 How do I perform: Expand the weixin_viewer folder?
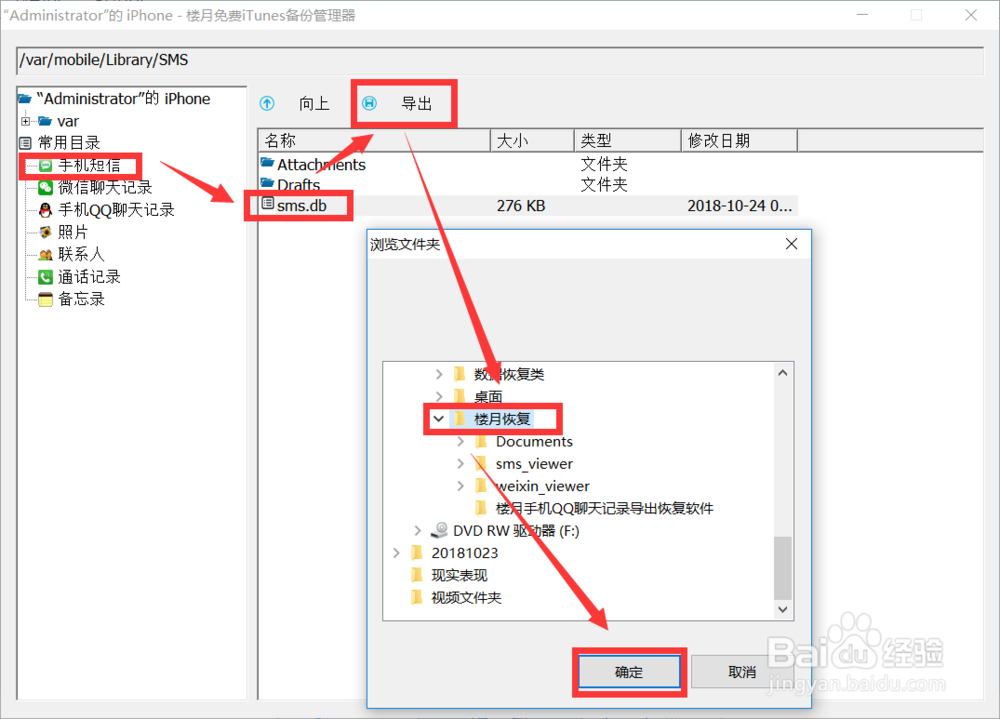point(460,486)
